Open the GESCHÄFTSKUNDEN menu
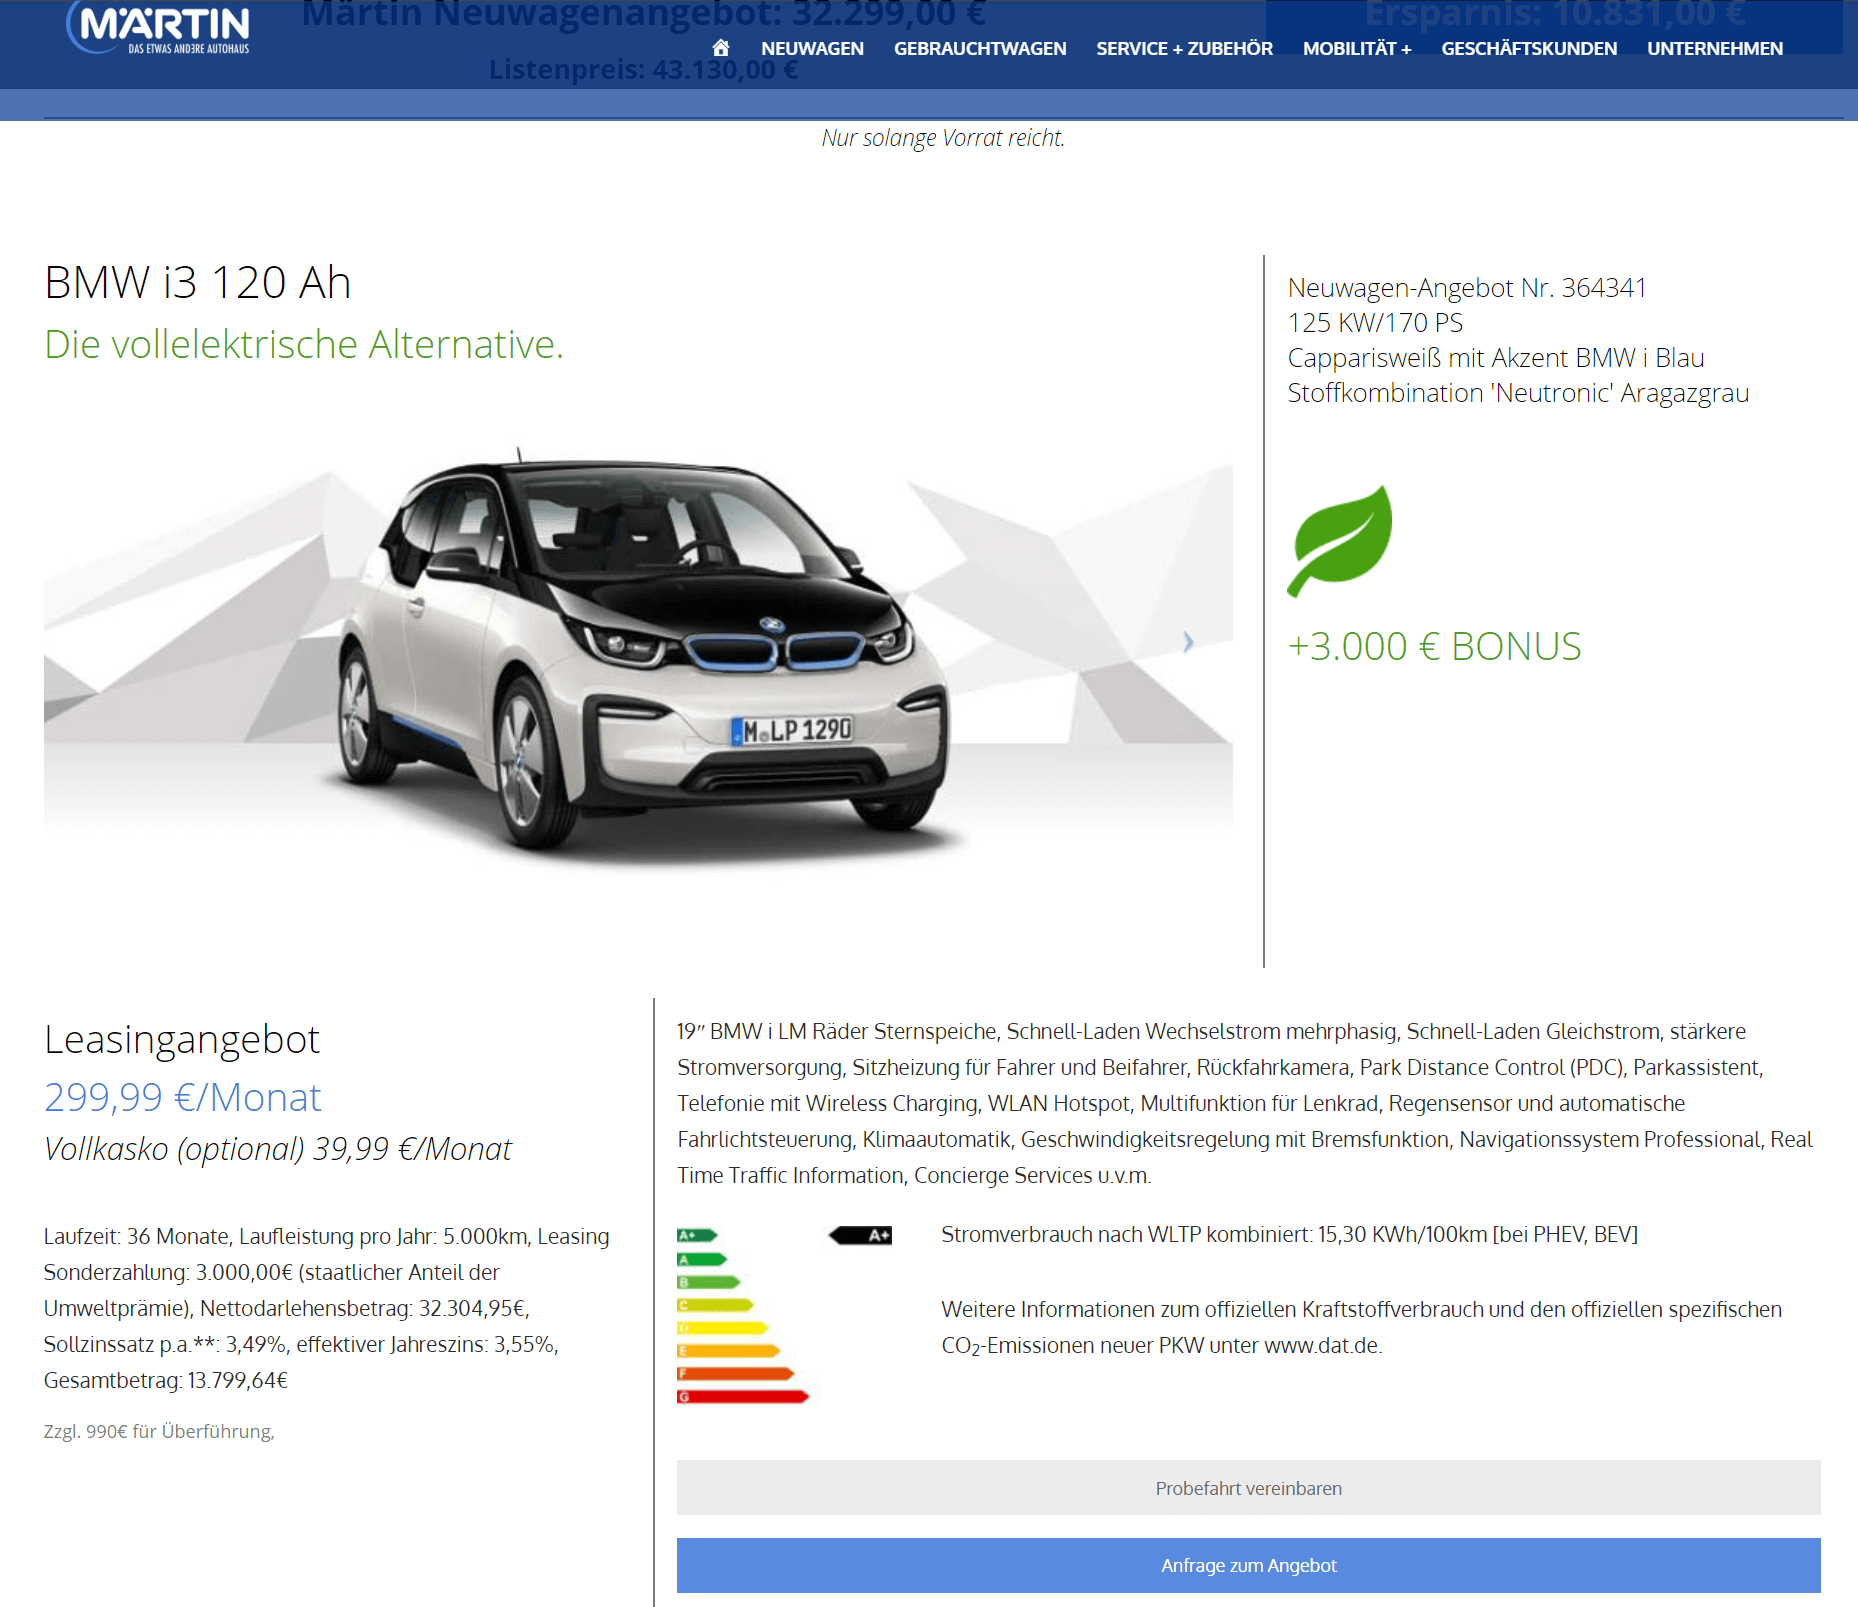Image resolution: width=1858 pixels, height=1607 pixels. [x=1529, y=48]
